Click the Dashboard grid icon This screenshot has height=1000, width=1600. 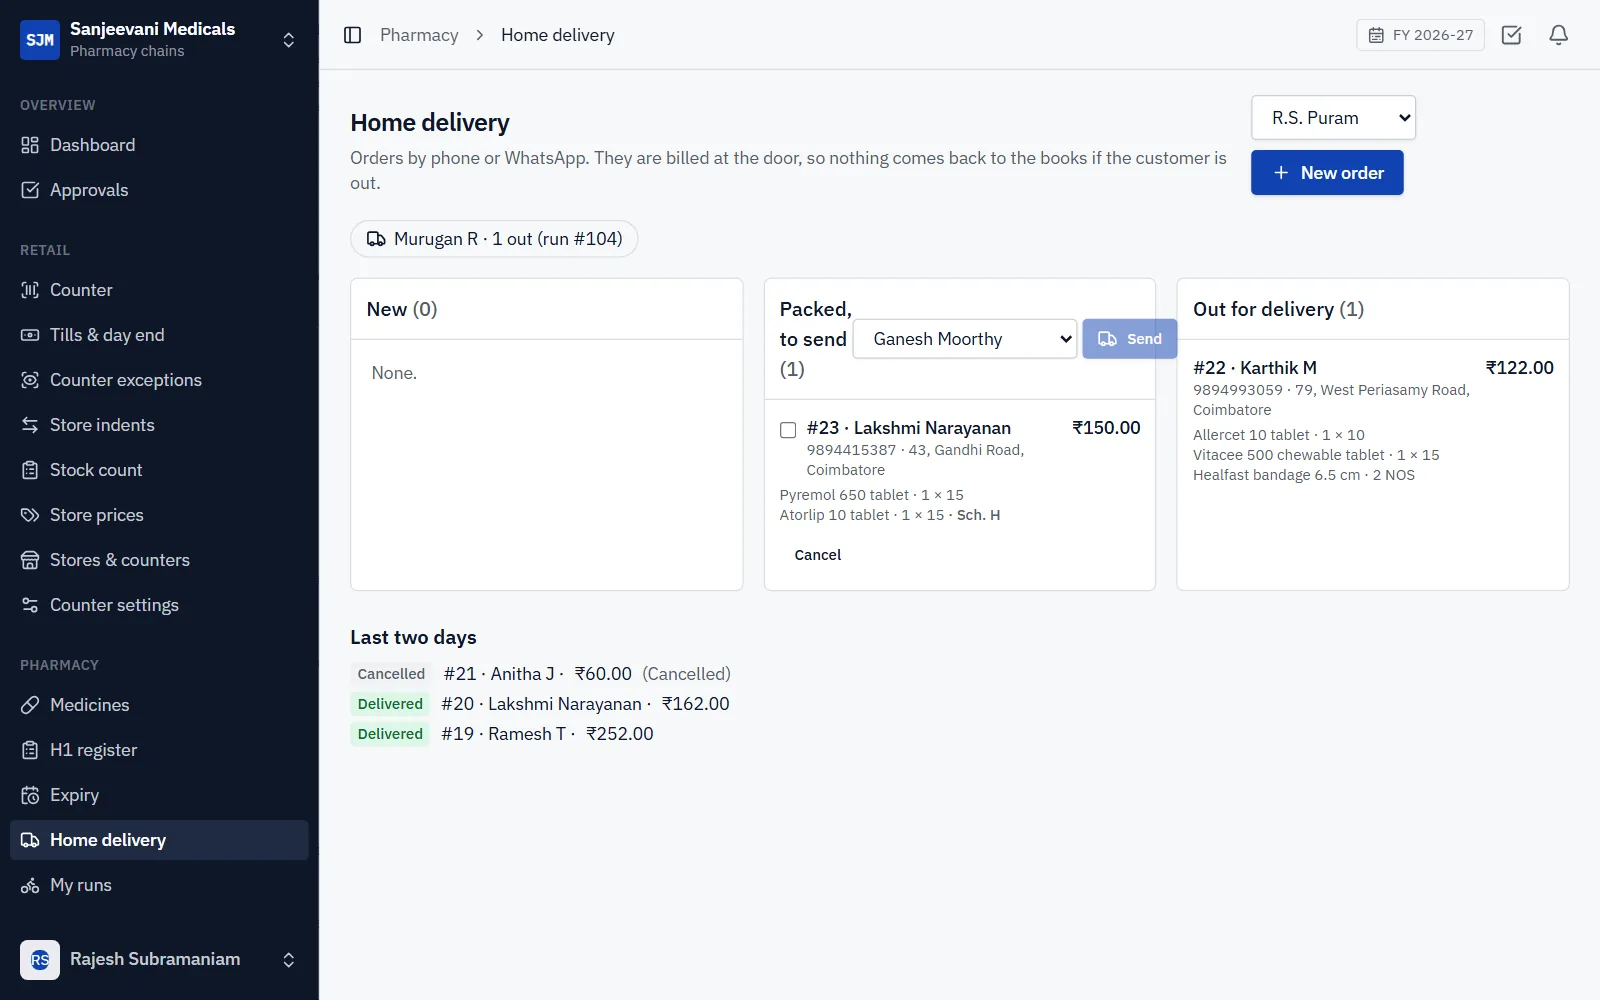30,145
